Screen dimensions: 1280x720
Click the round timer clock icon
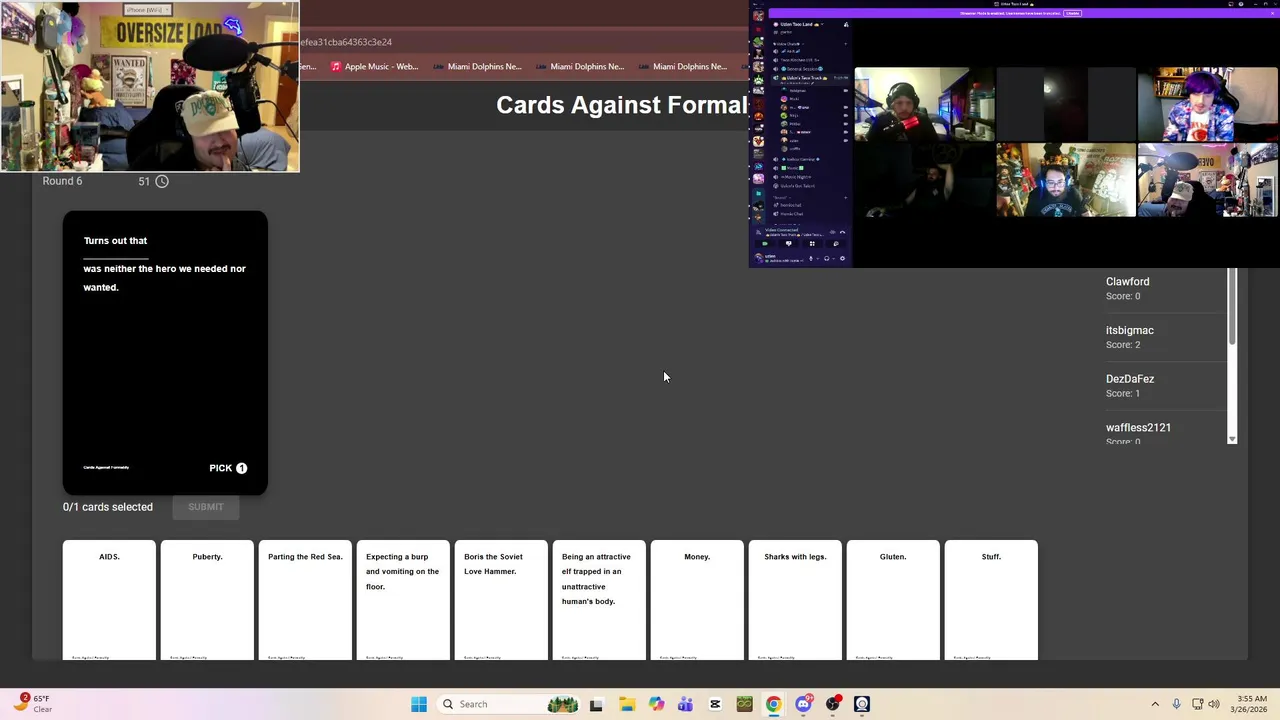coord(162,181)
